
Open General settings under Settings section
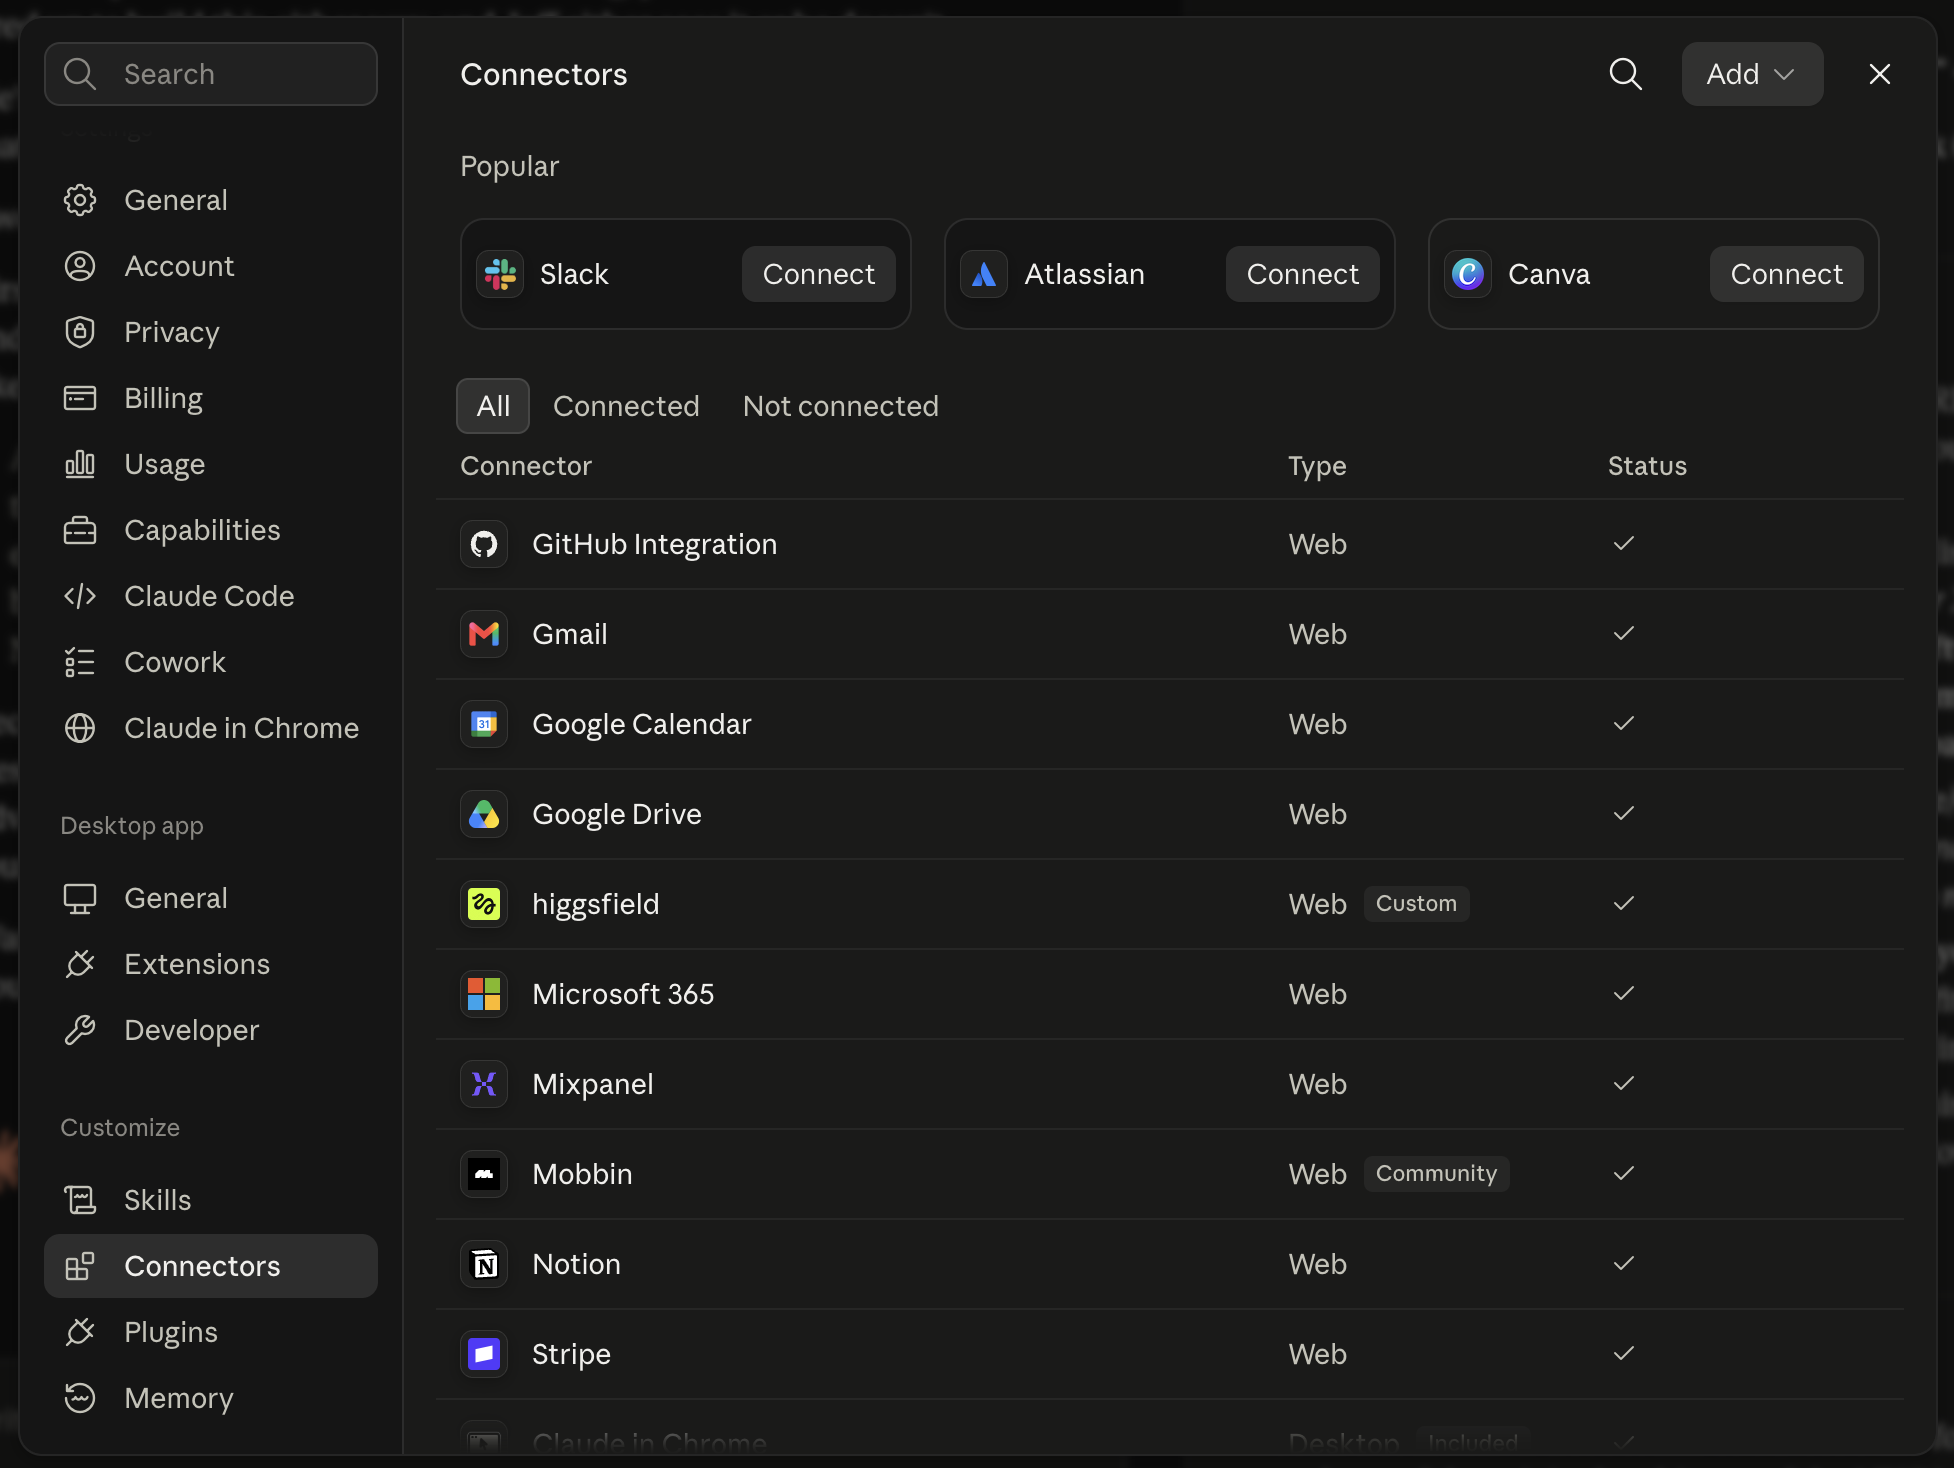click(211, 200)
